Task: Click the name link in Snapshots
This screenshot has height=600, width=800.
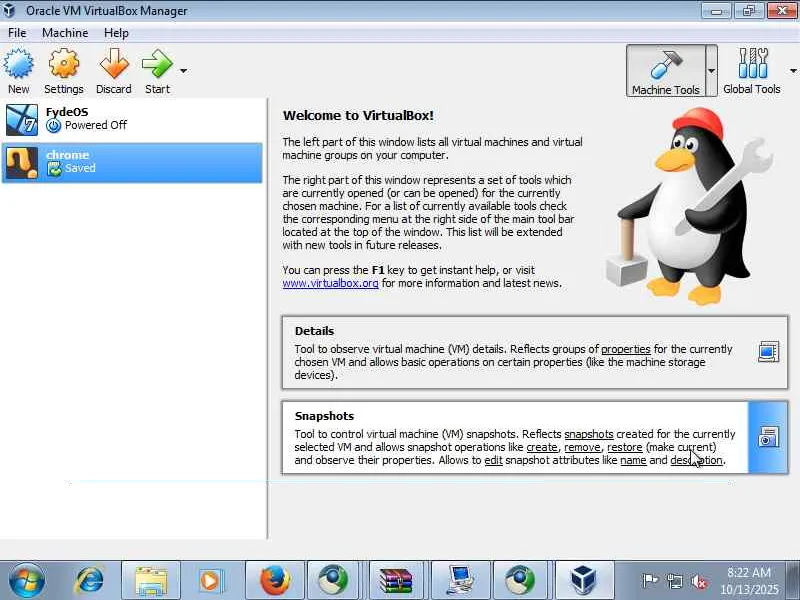Action: [x=633, y=460]
